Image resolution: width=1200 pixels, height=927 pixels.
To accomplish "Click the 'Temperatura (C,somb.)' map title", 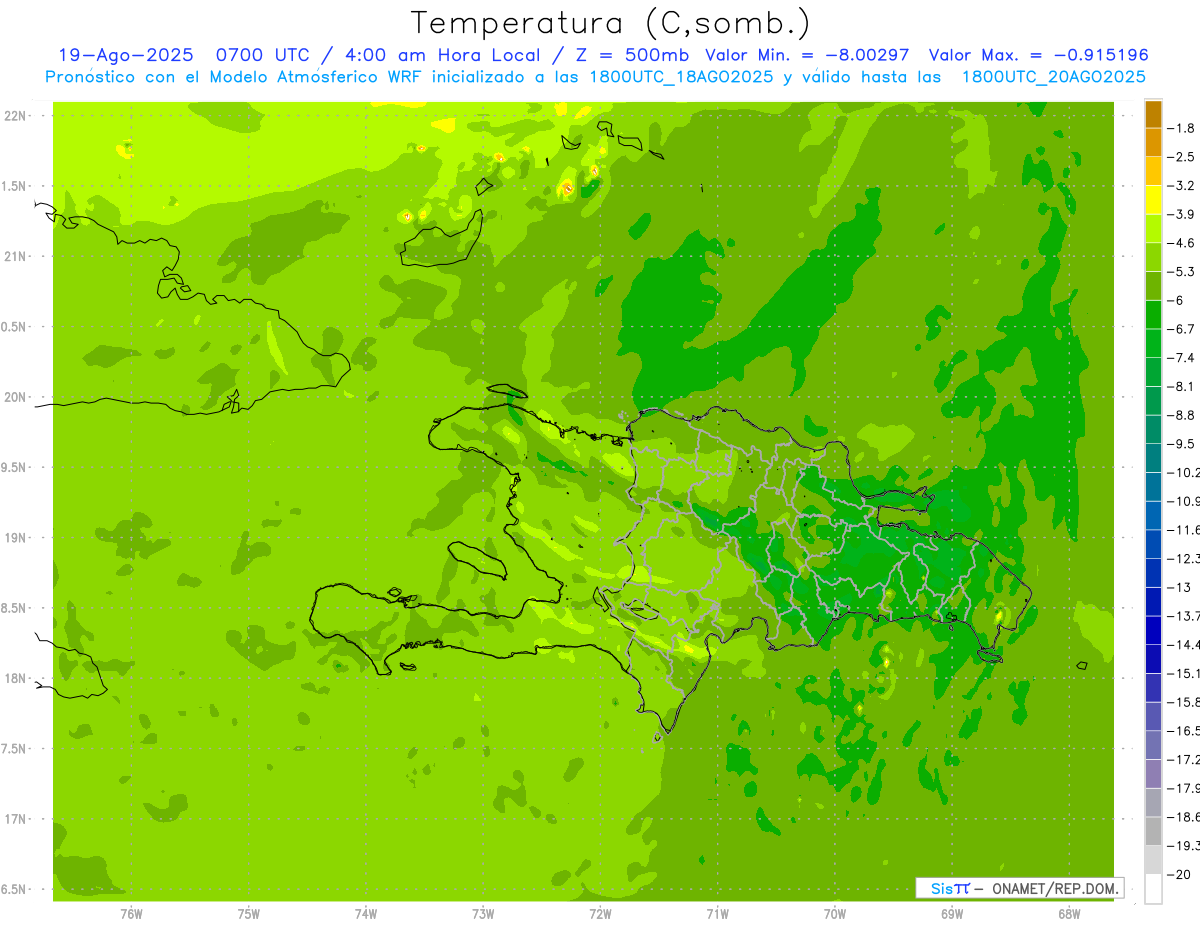I will point(611,23).
